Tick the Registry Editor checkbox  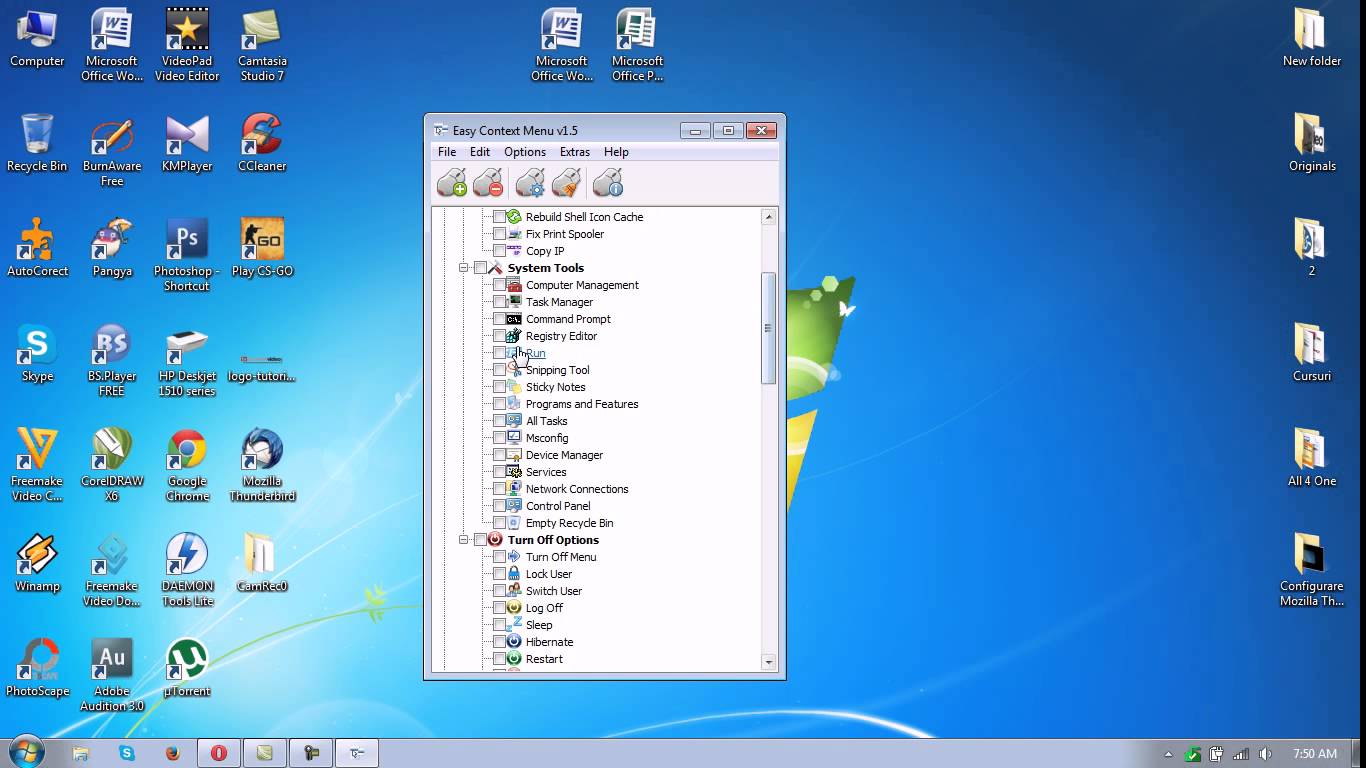pyautogui.click(x=499, y=336)
